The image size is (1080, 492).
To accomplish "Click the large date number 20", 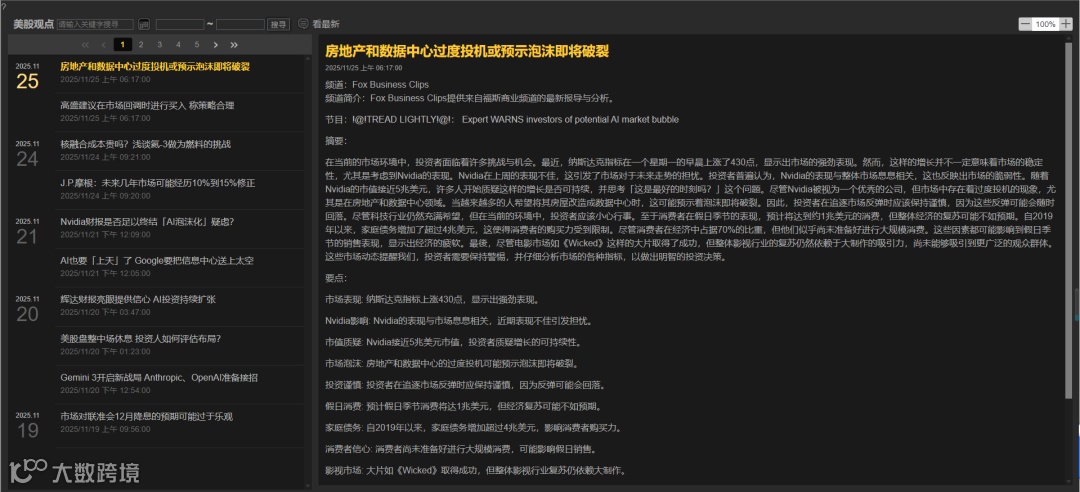I will coord(28,314).
